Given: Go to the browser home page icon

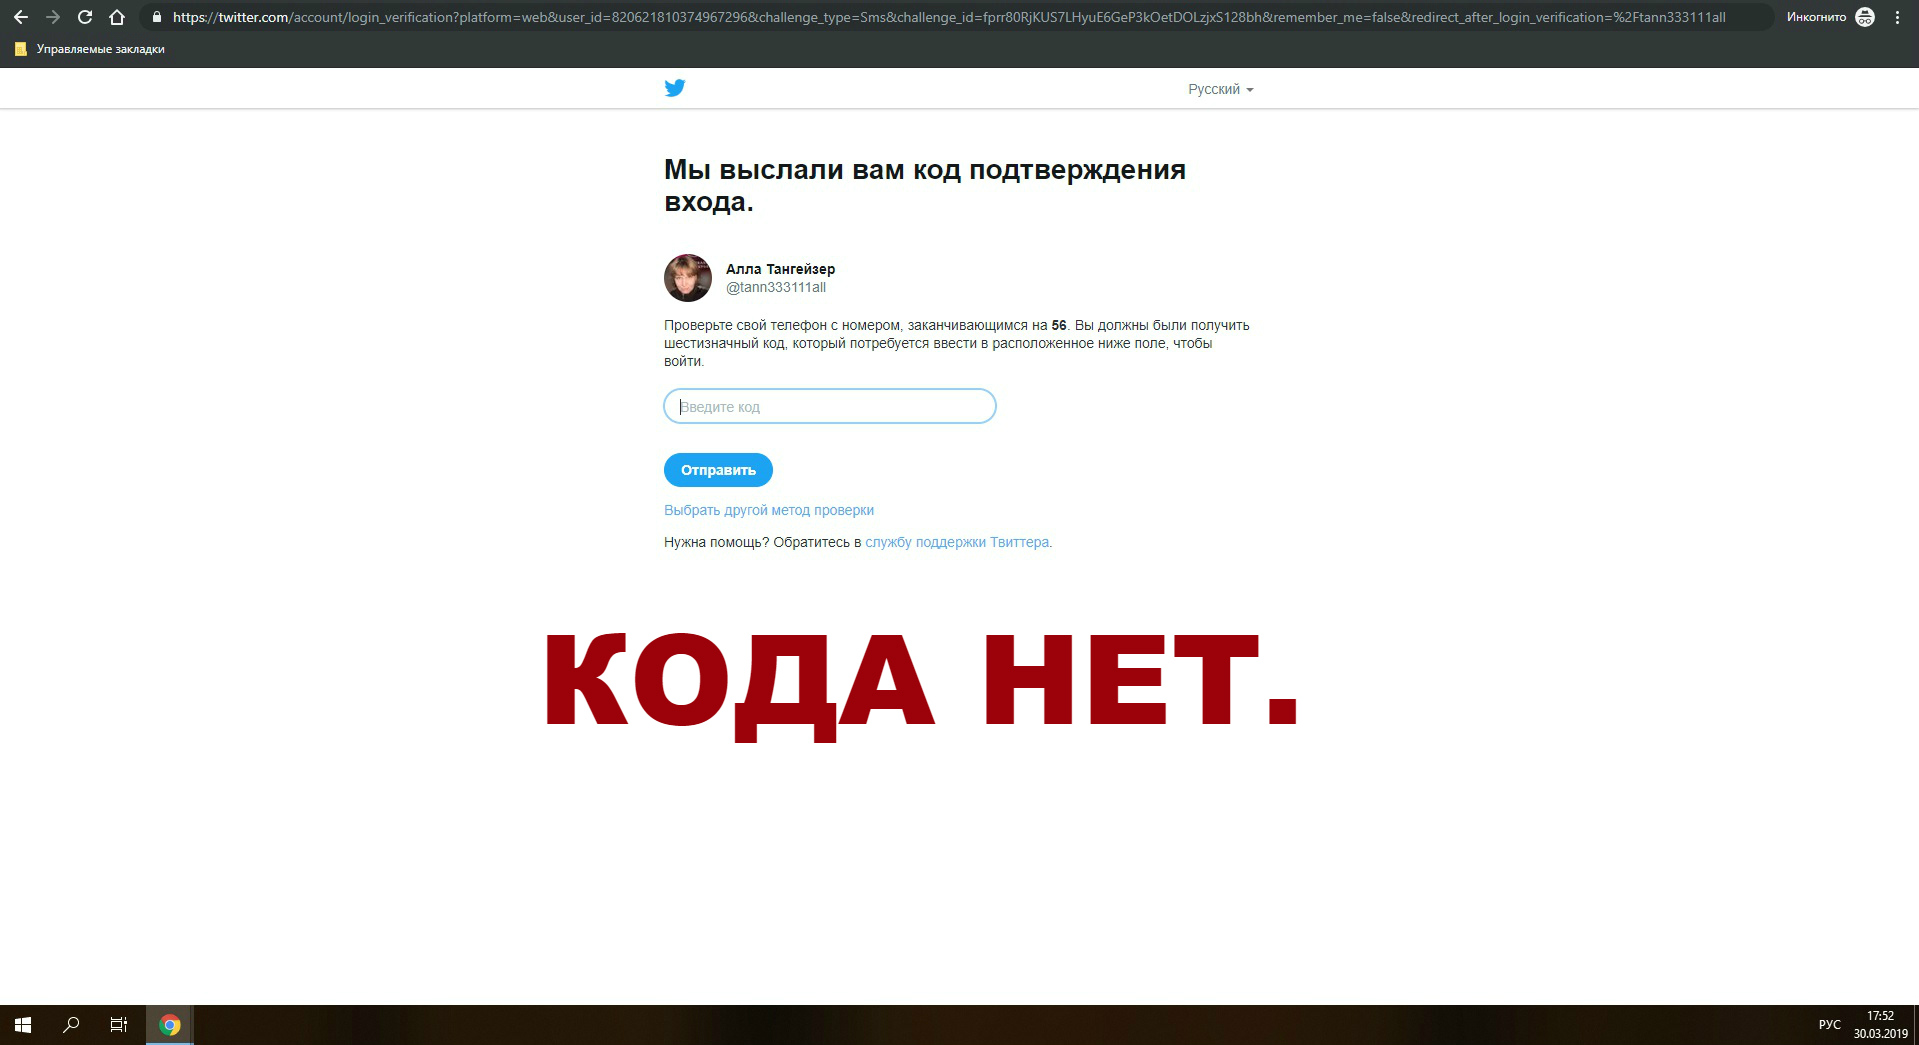Looking at the screenshot, I should pyautogui.click(x=117, y=17).
